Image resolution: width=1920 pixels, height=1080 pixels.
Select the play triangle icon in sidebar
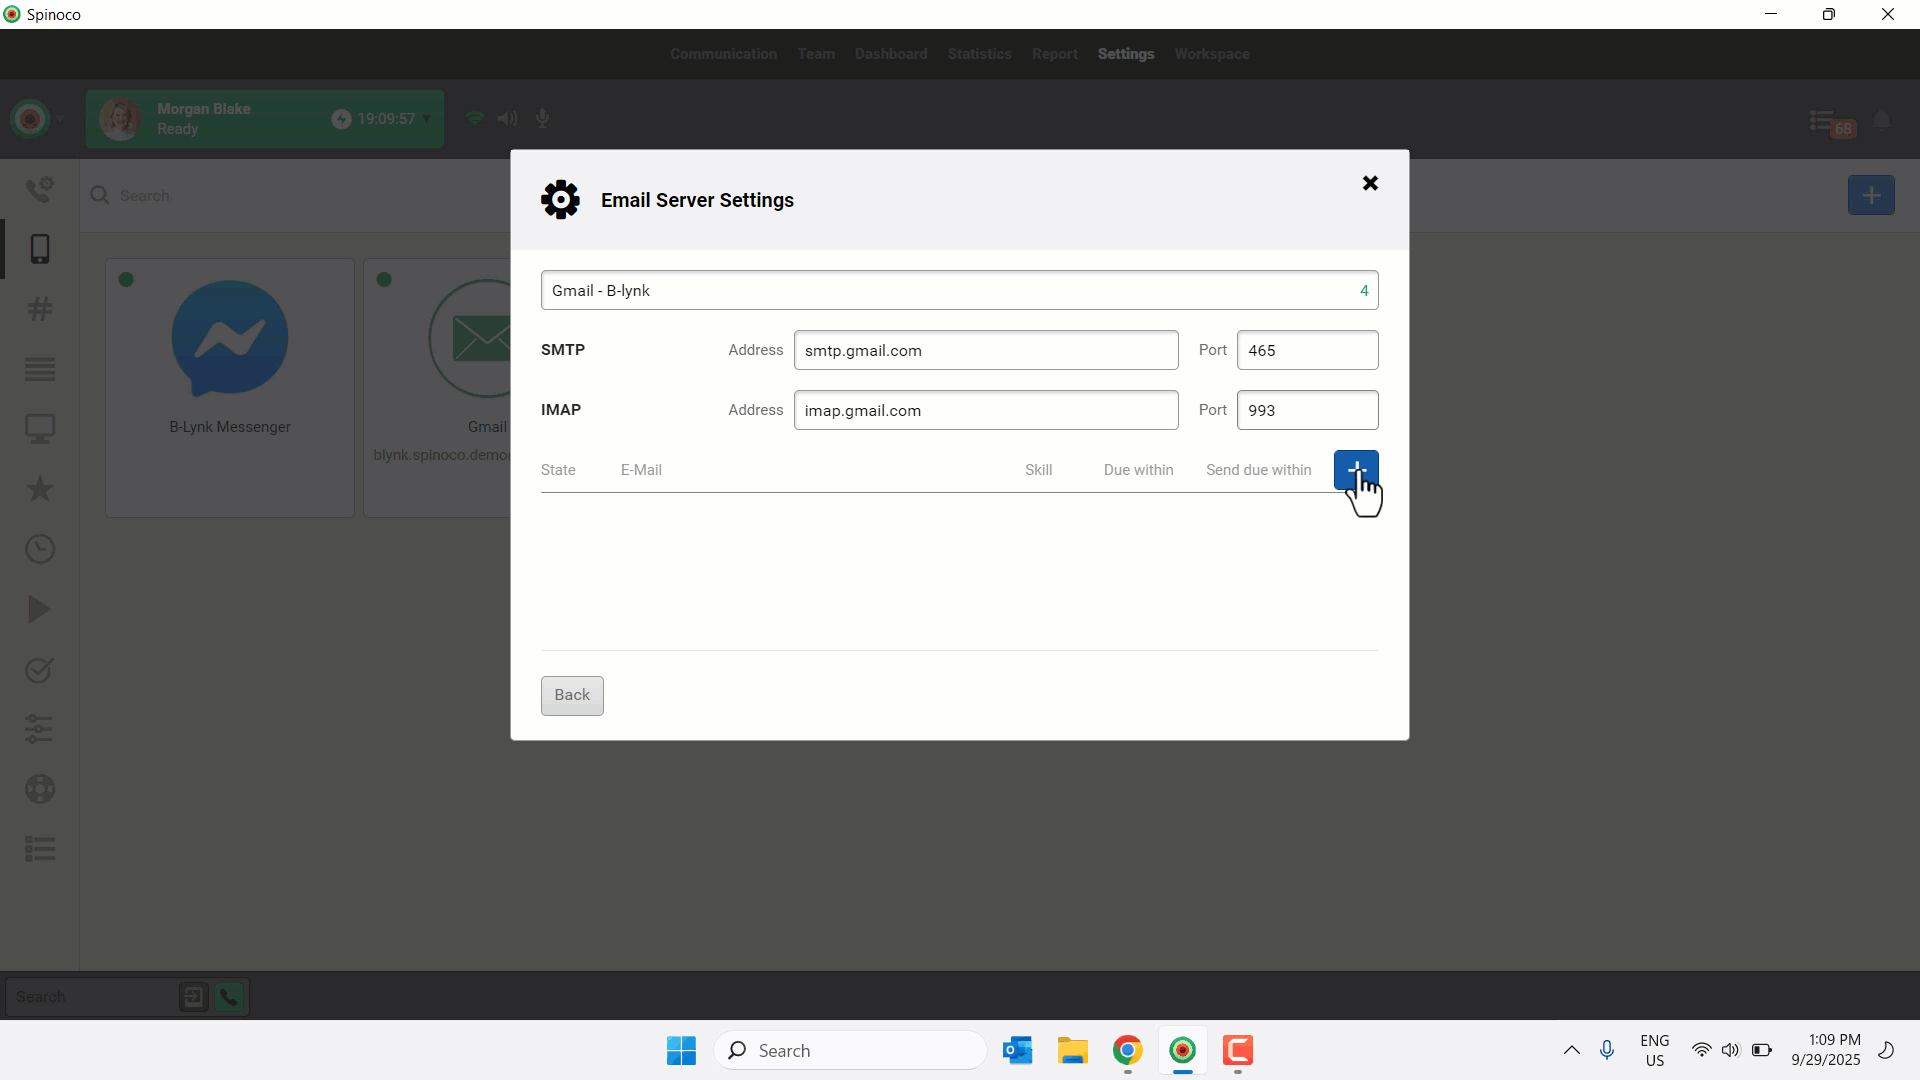[40, 609]
